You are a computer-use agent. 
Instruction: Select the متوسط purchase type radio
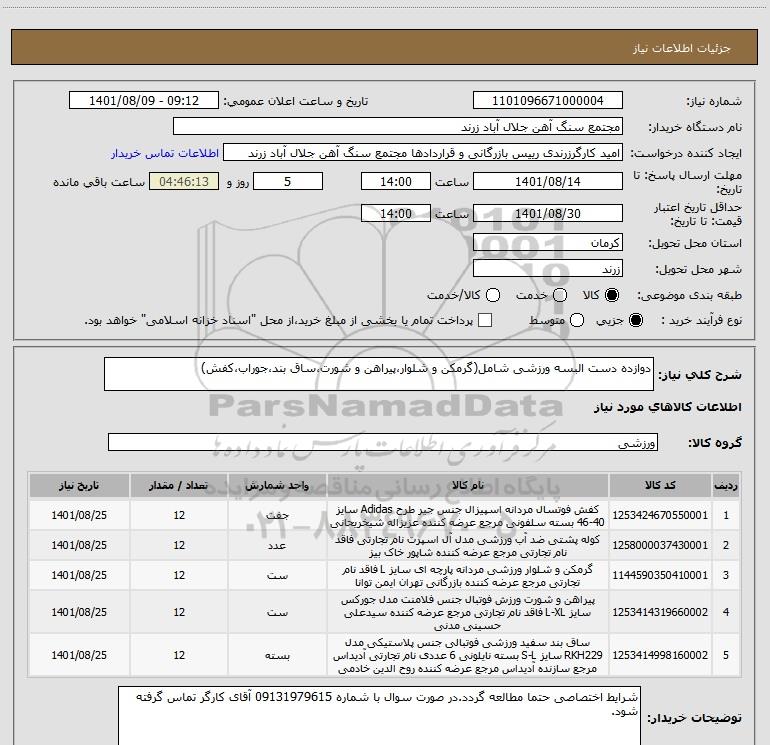[574, 320]
